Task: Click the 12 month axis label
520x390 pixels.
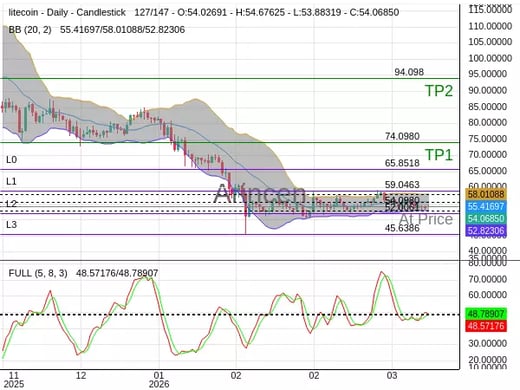Action: (81, 376)
